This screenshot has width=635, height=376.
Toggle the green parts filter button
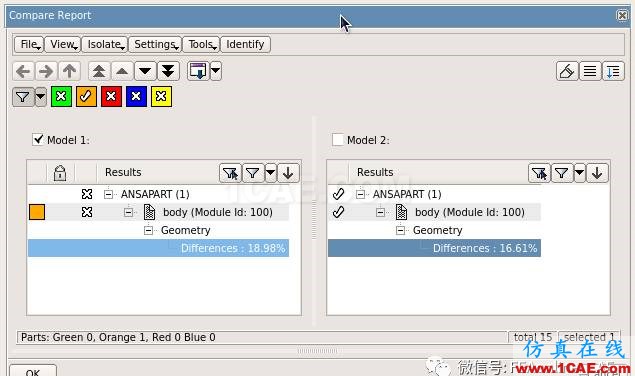[x=62, y=96]
